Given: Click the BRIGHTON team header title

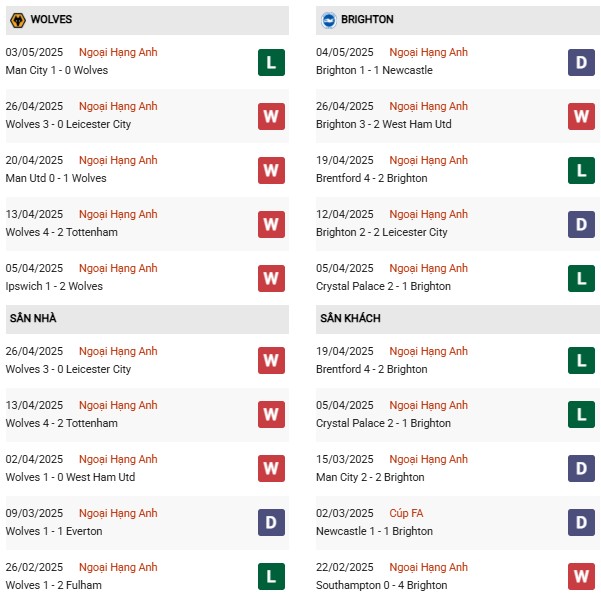Looking at the screenshot, I should (366, 20).
